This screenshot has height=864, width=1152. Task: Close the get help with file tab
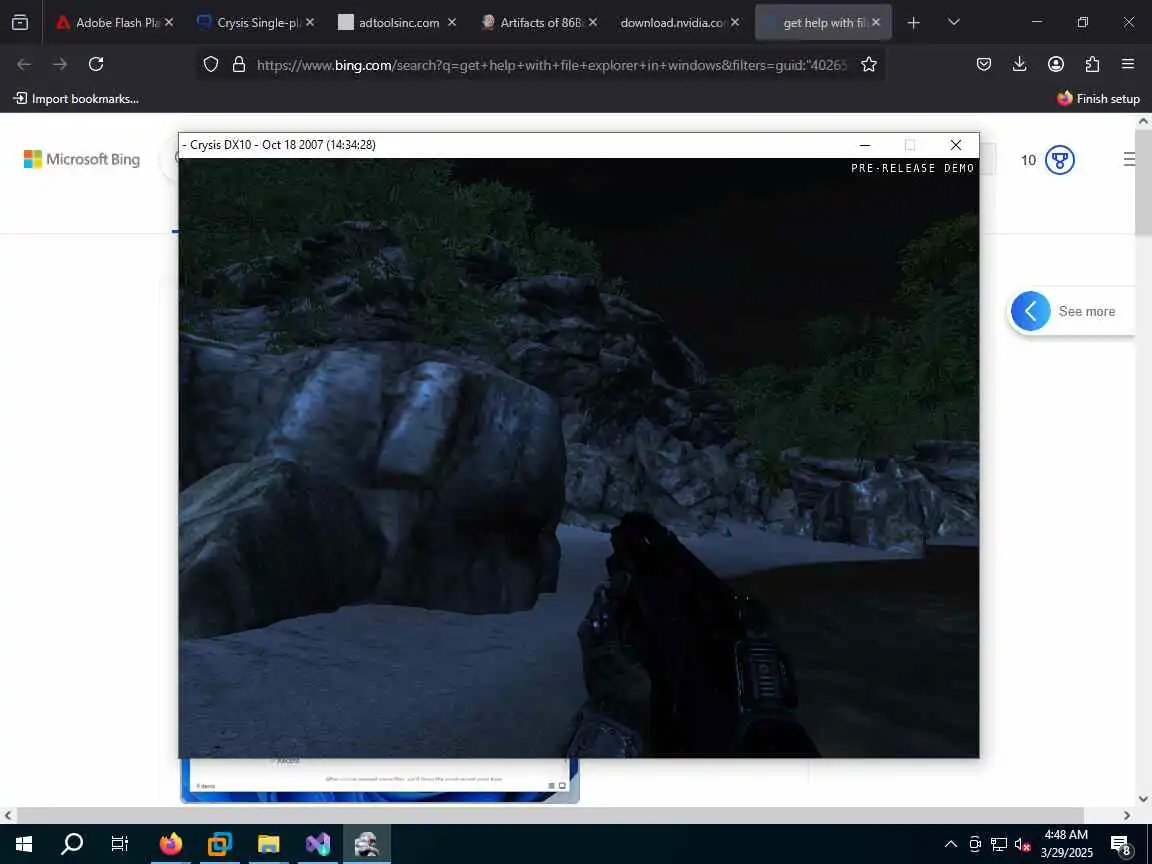(876, 23)
